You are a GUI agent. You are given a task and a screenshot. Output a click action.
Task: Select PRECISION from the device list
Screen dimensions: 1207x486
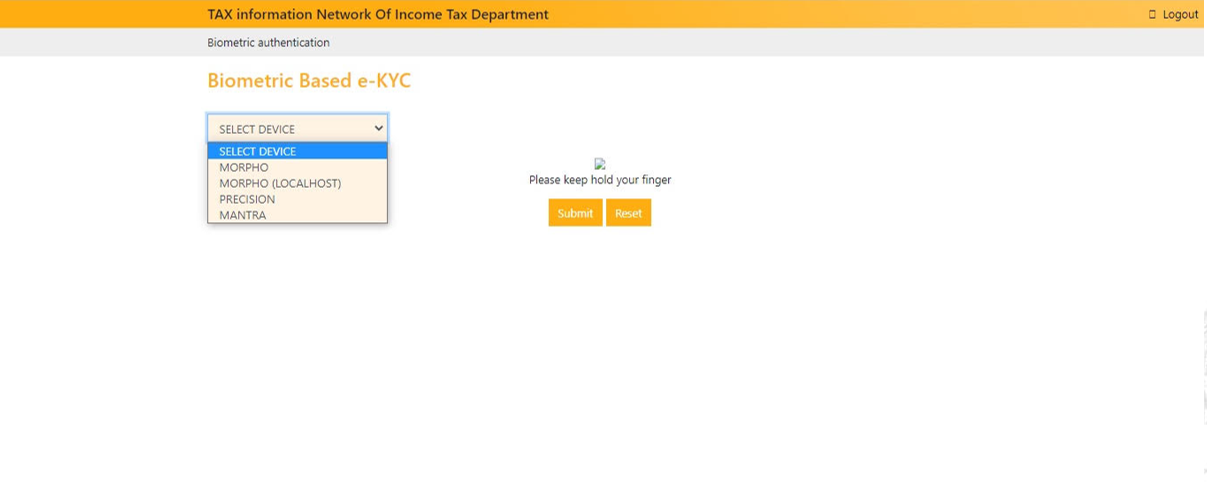pos(297,199)
